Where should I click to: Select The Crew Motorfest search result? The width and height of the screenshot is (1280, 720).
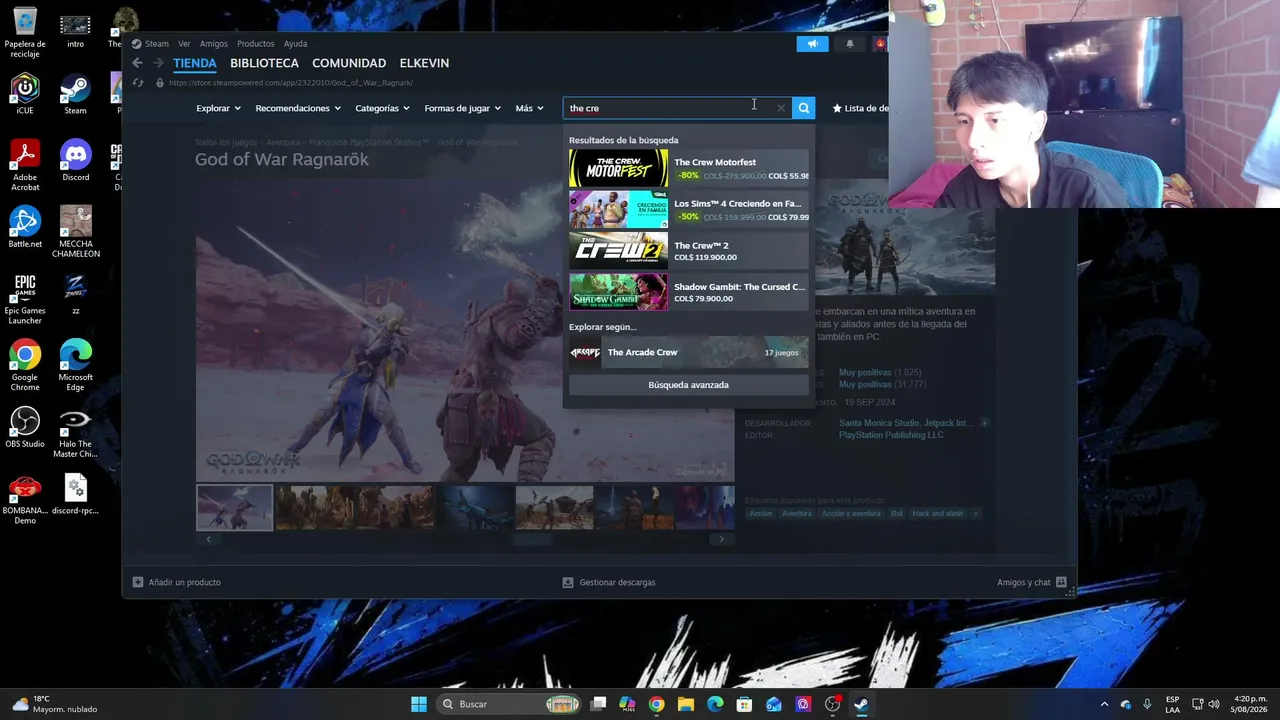coord(688,168)
